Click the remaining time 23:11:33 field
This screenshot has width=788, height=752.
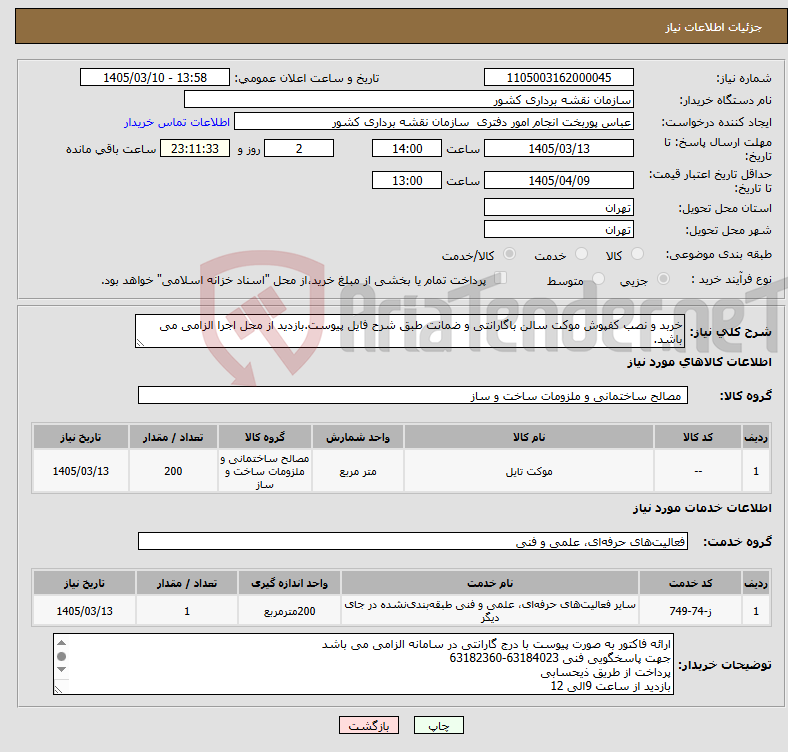(x=195, y=148)
